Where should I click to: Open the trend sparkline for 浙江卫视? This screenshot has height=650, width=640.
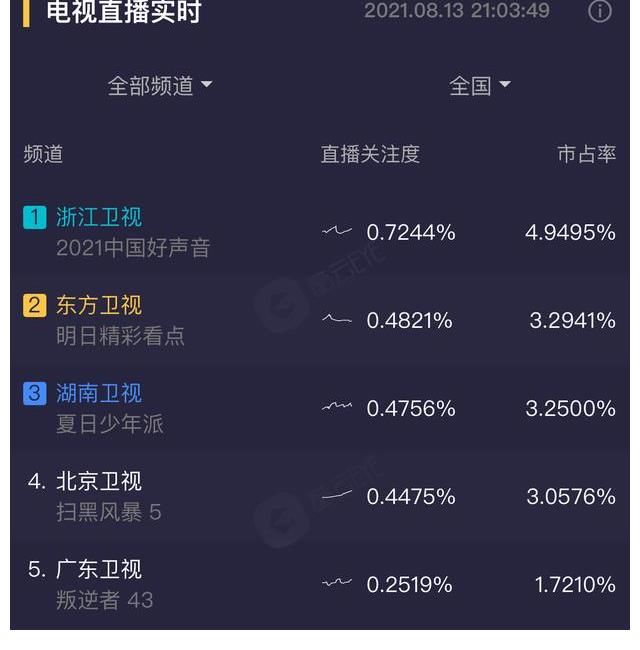tap(337, 232)
